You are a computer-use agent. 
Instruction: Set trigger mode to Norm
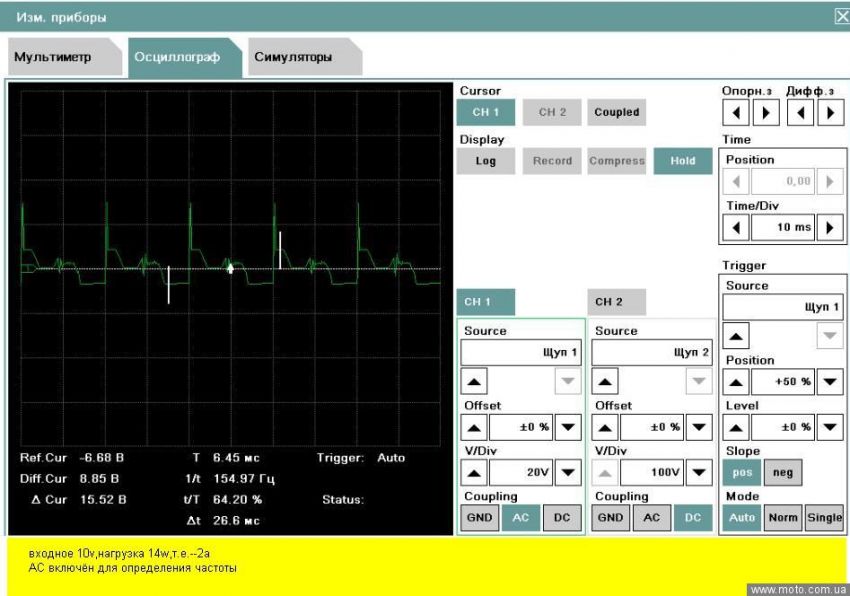(x=783, y=518)
